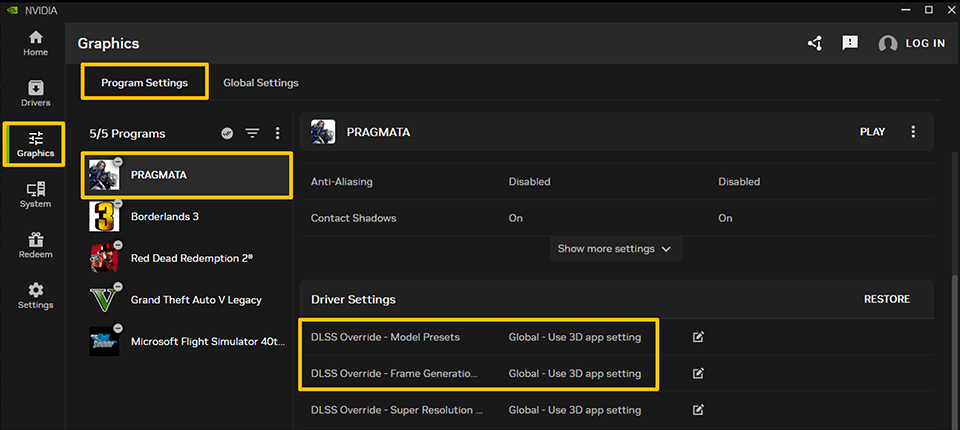
Task: Click the NVIDIA logo in title bar
Action: click(11, 10)
